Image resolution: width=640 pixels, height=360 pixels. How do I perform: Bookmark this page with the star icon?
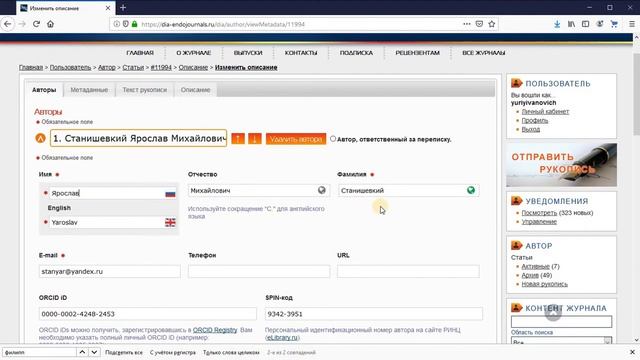pyautogui.click(x=492, y=24)
